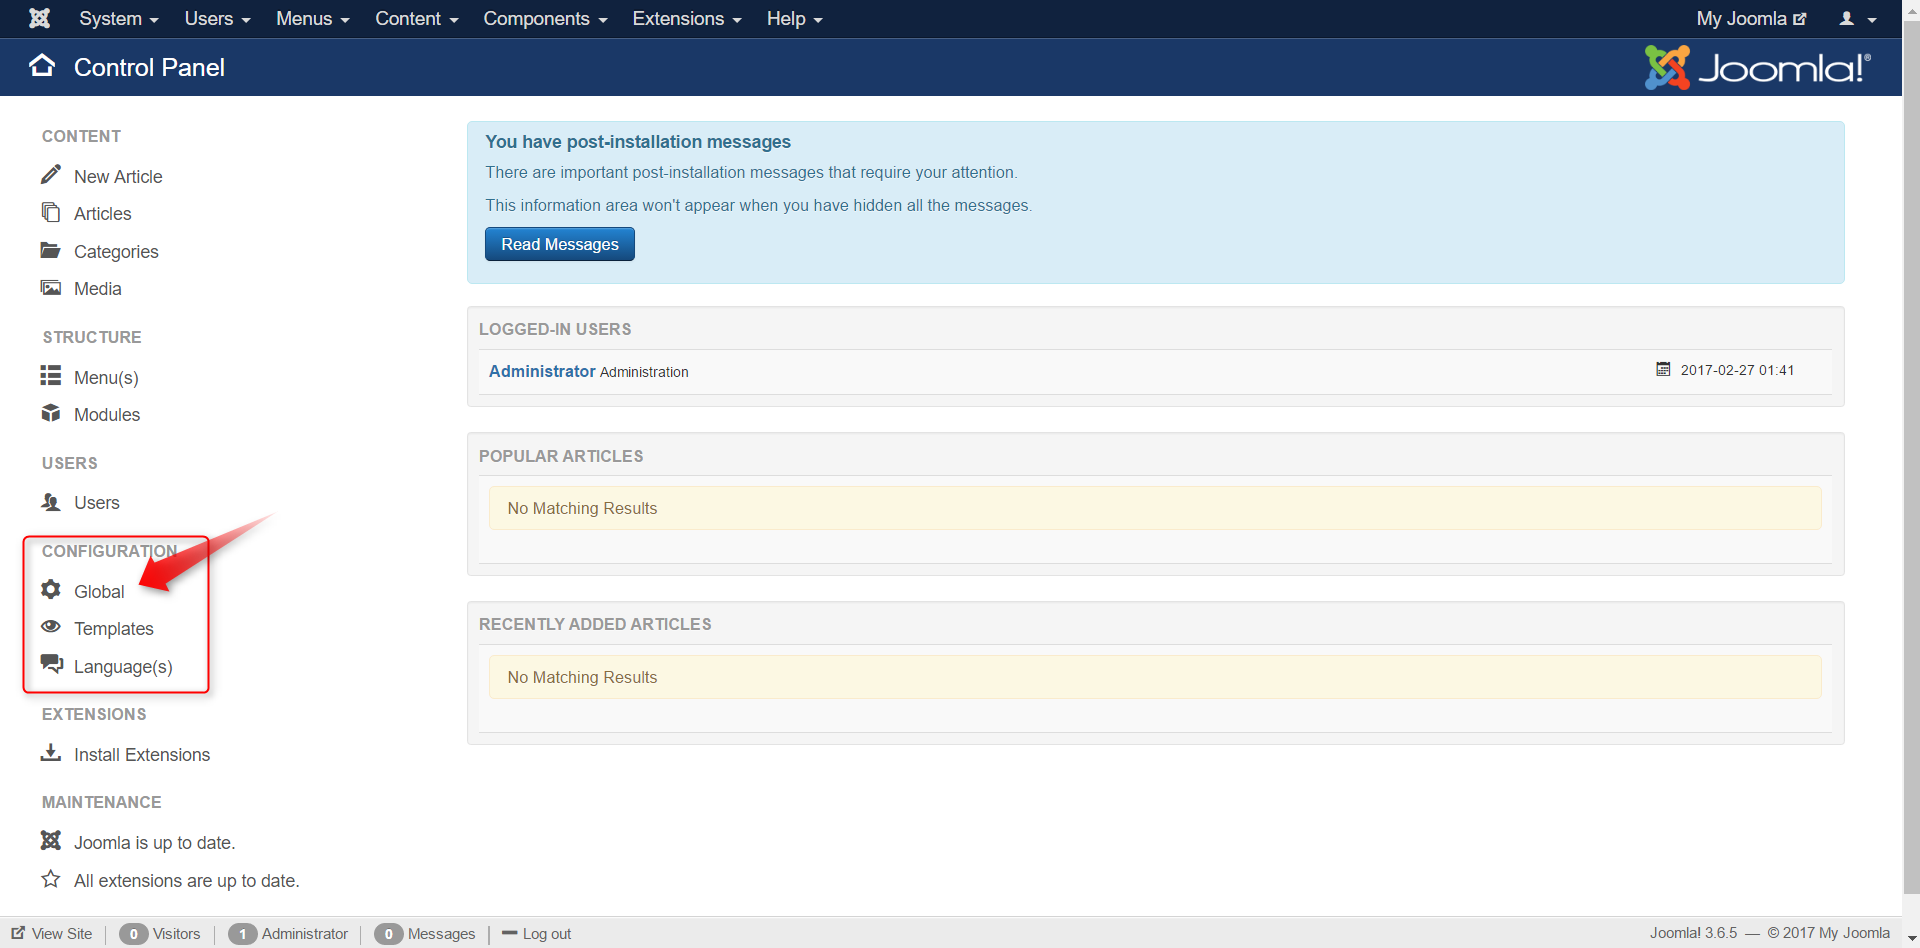Viewport: 1920px width, 948px height.
Task: Click 'You have post-installation messages' heading
Action: point(638,142)
